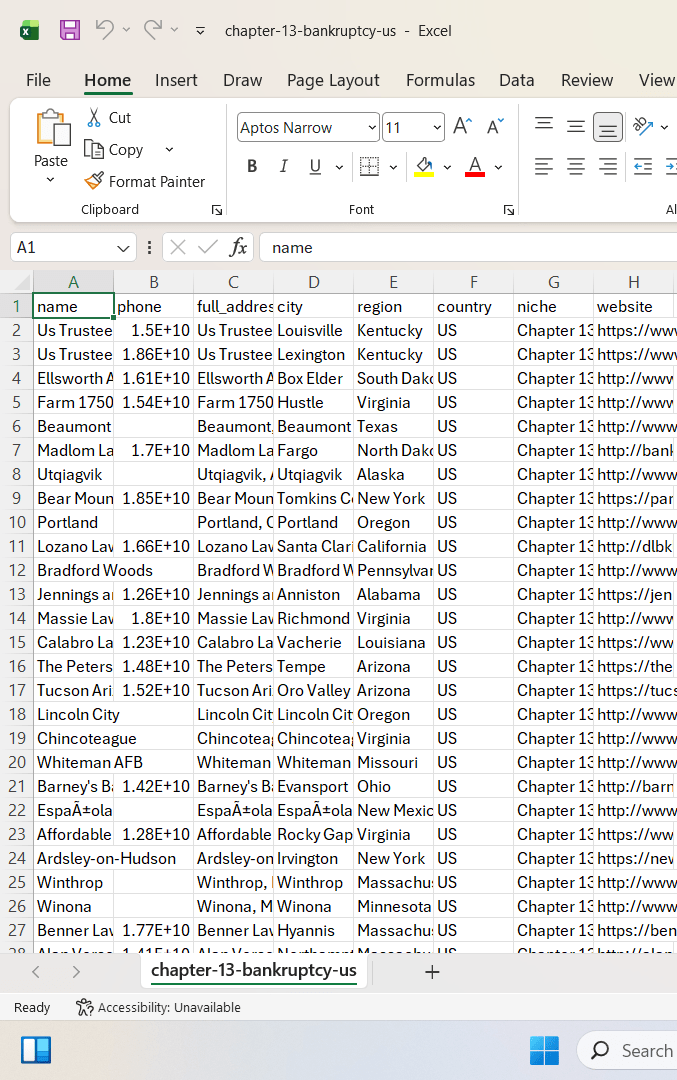The image size is (677, 1080).
Task: Click the Excel app logo icon
Action: [30, 30]
